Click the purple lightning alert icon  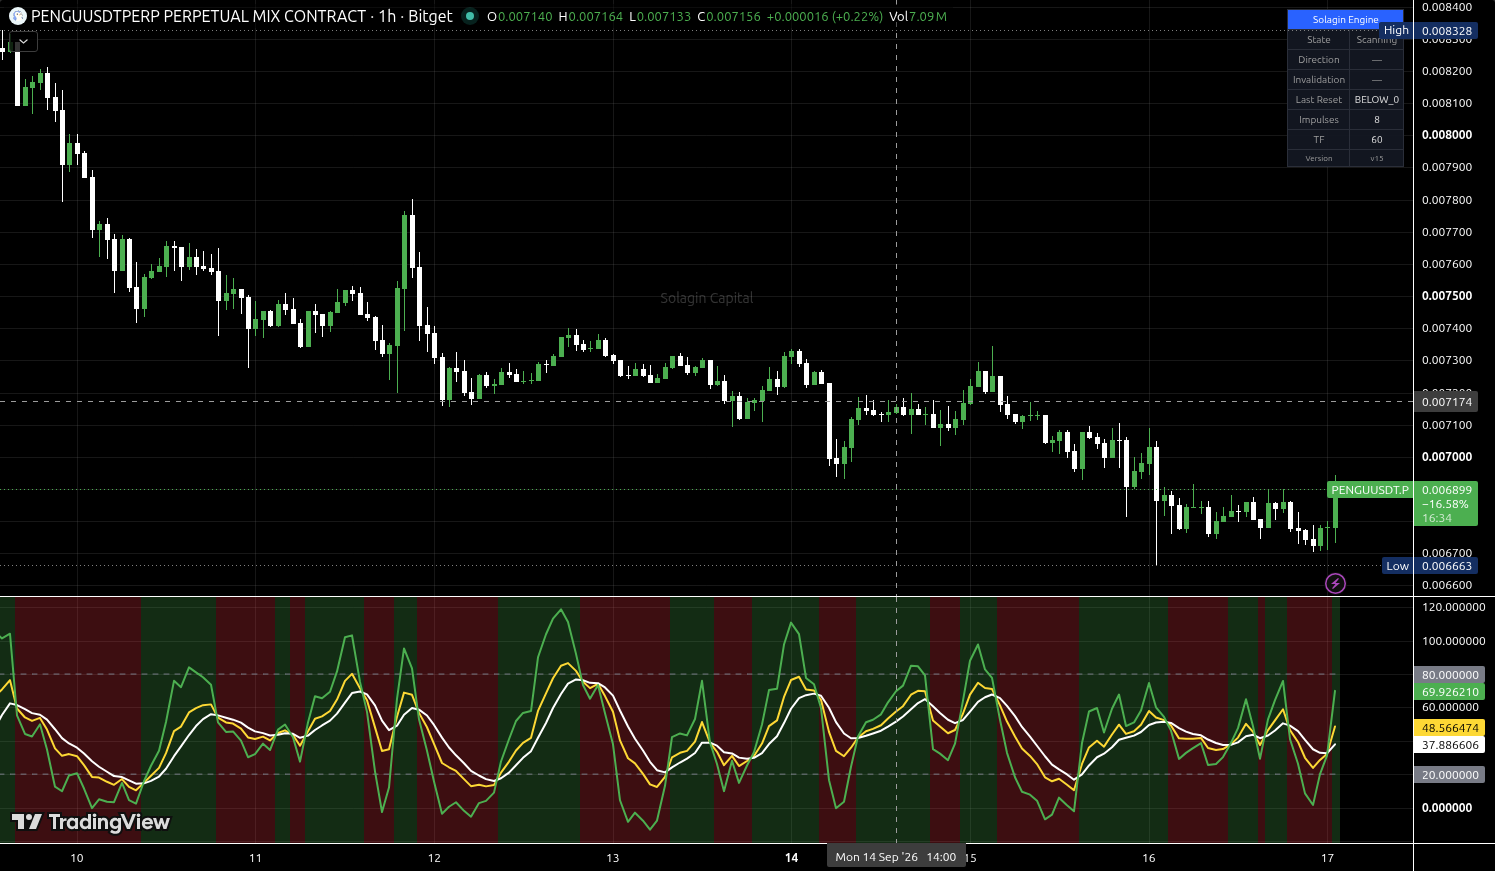pos(1335,583)
